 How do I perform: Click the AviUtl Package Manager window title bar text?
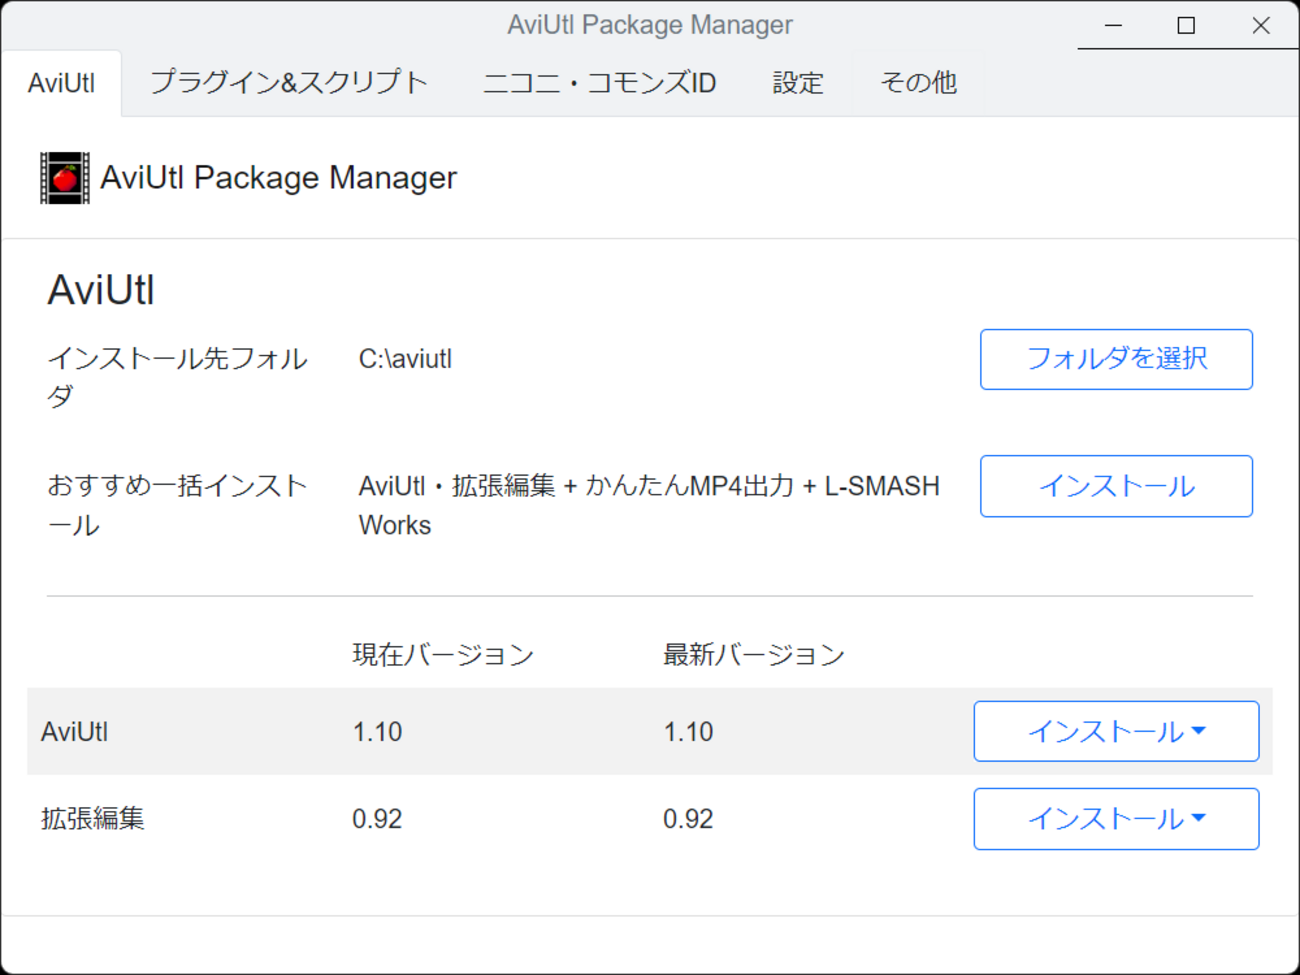tap(650, 25)
